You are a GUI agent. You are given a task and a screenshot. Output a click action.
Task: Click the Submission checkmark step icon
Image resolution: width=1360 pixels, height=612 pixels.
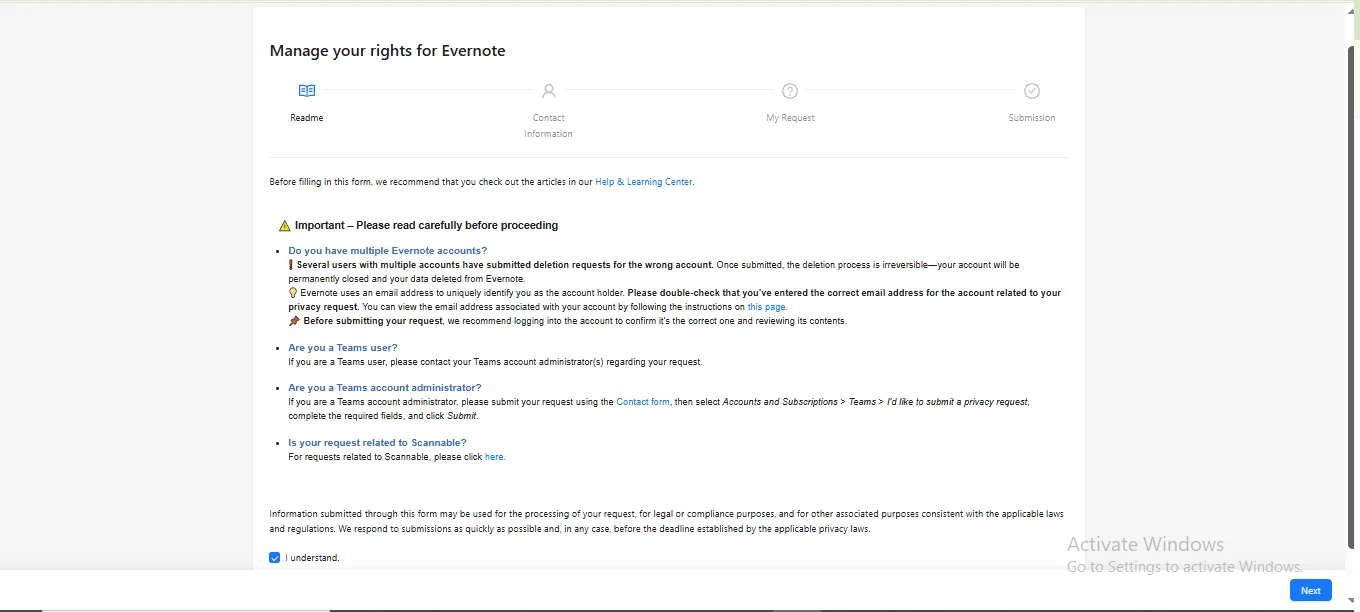(1032, 91)
